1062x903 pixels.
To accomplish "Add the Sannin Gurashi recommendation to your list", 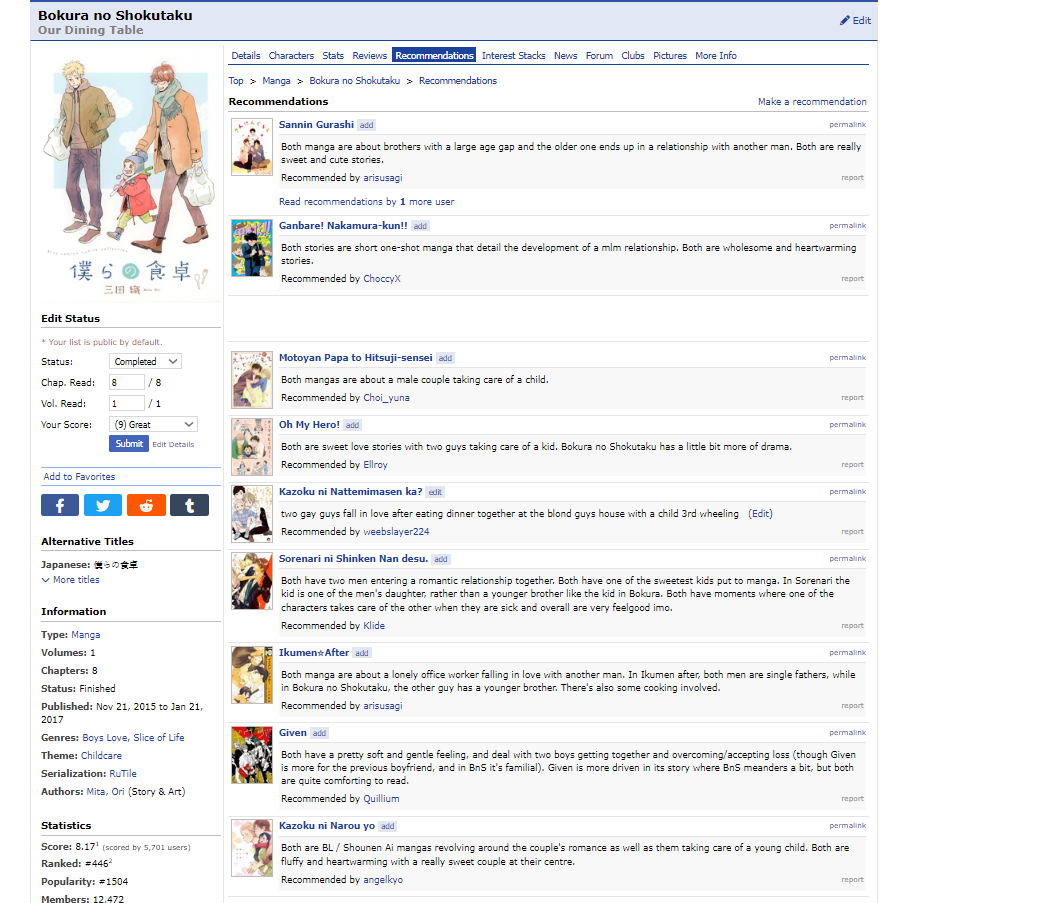I will (x=366, y=124).
